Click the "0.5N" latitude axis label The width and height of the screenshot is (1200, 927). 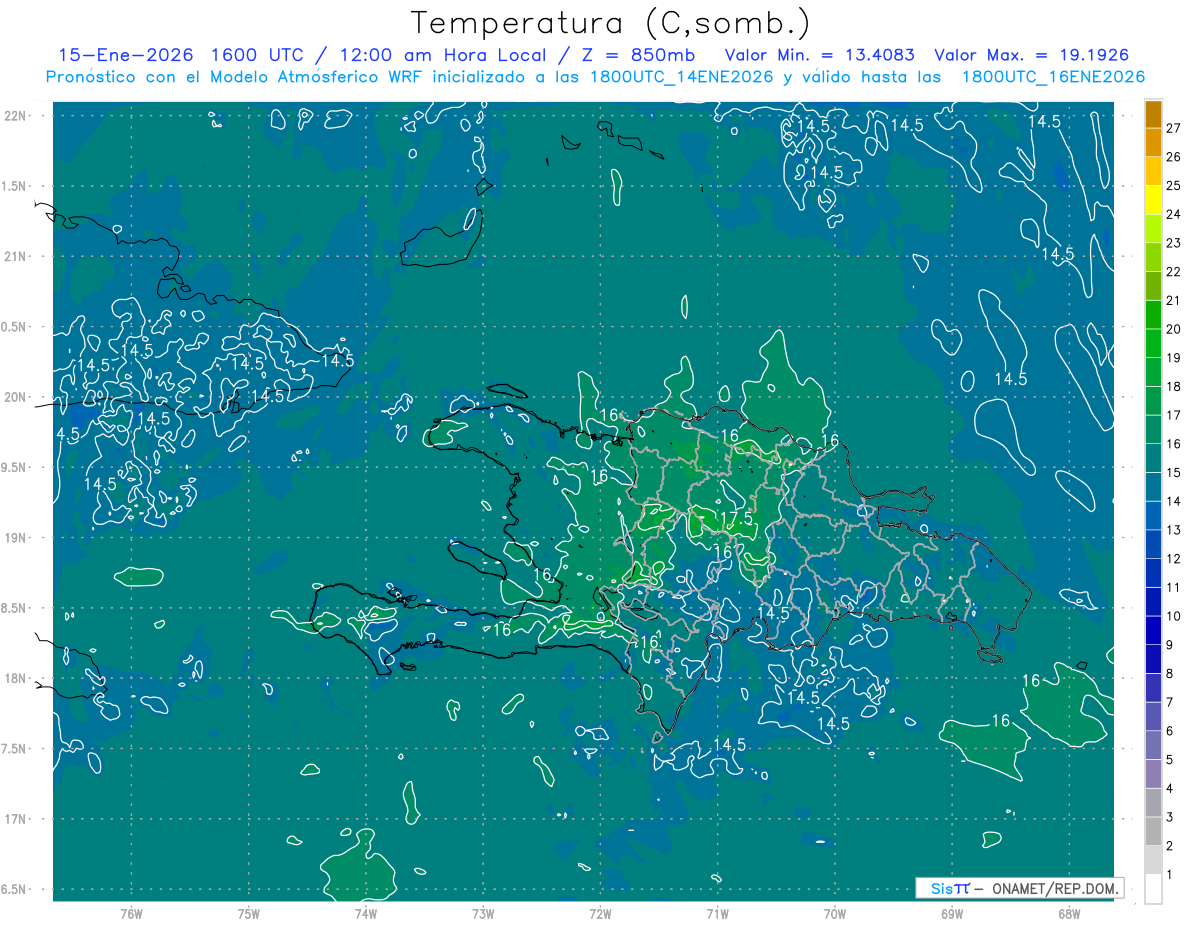14,327
